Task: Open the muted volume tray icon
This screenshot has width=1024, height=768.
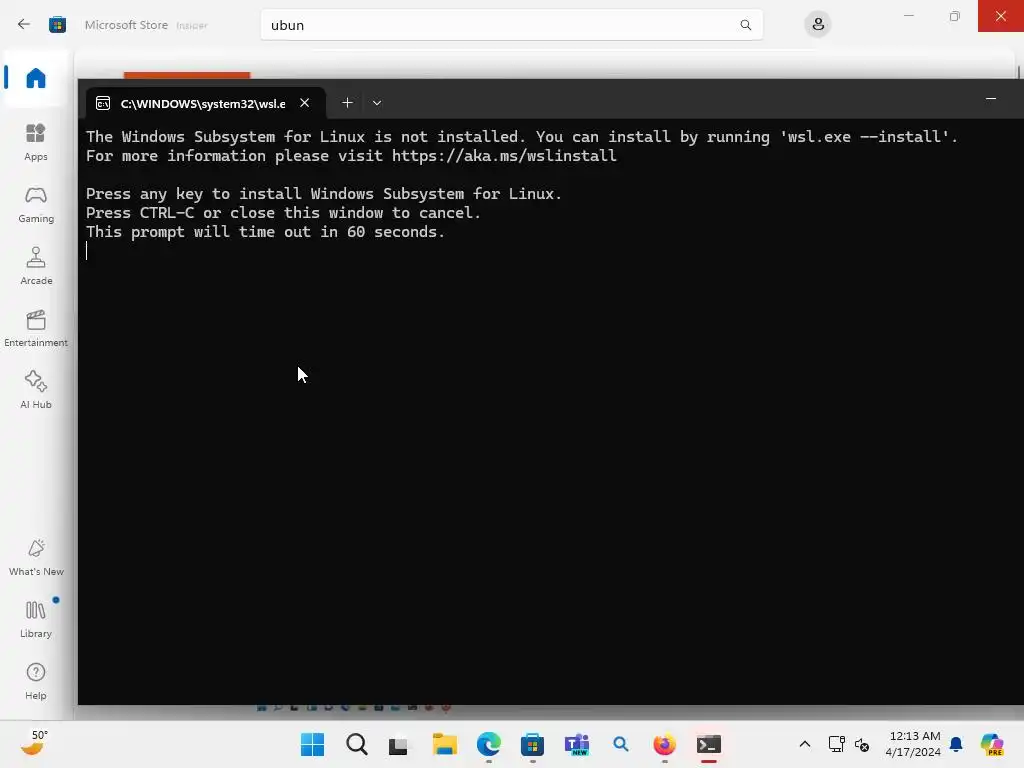Action: 862,744
